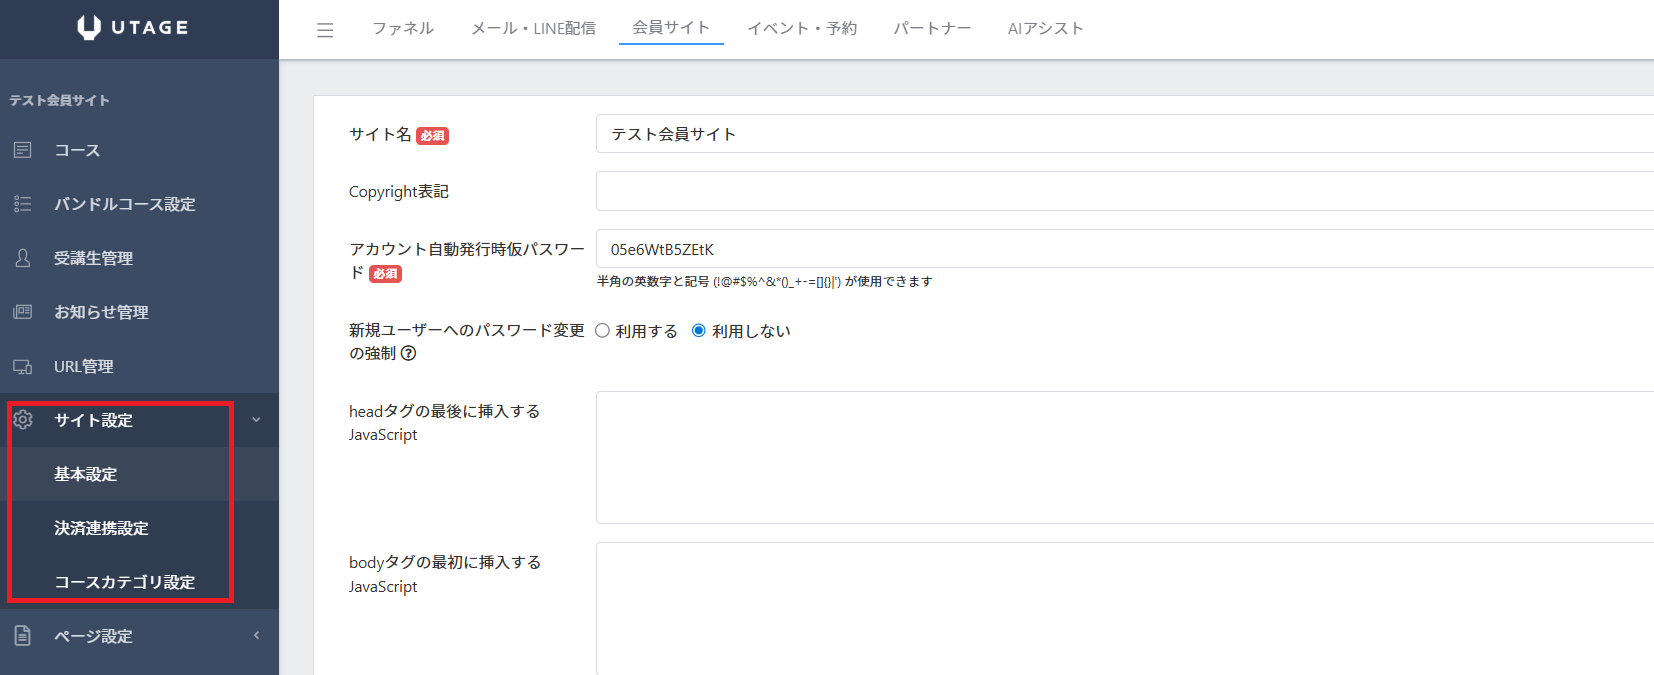Image resolution: width=1654 pixels, height=675 pixels.
Task: Open 決済連携設定 in the sidebar
Action: pyautogui.click(x=101, y=528)
